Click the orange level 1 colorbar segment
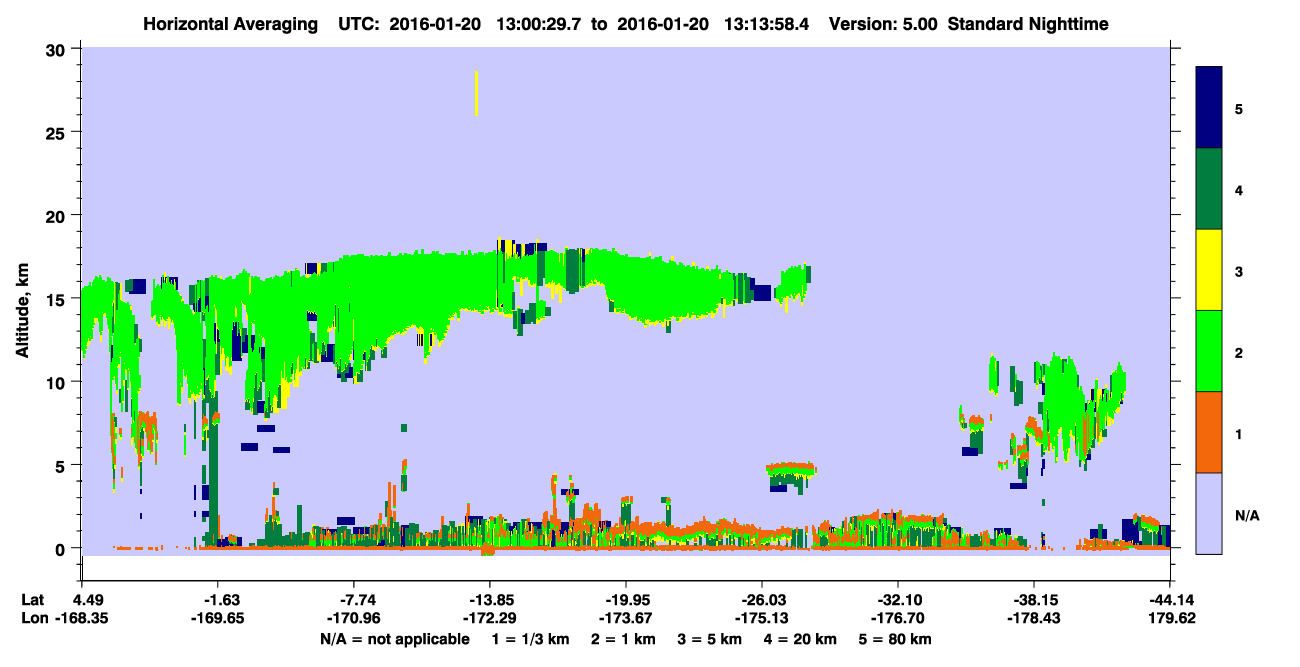 click(1209, 432)
